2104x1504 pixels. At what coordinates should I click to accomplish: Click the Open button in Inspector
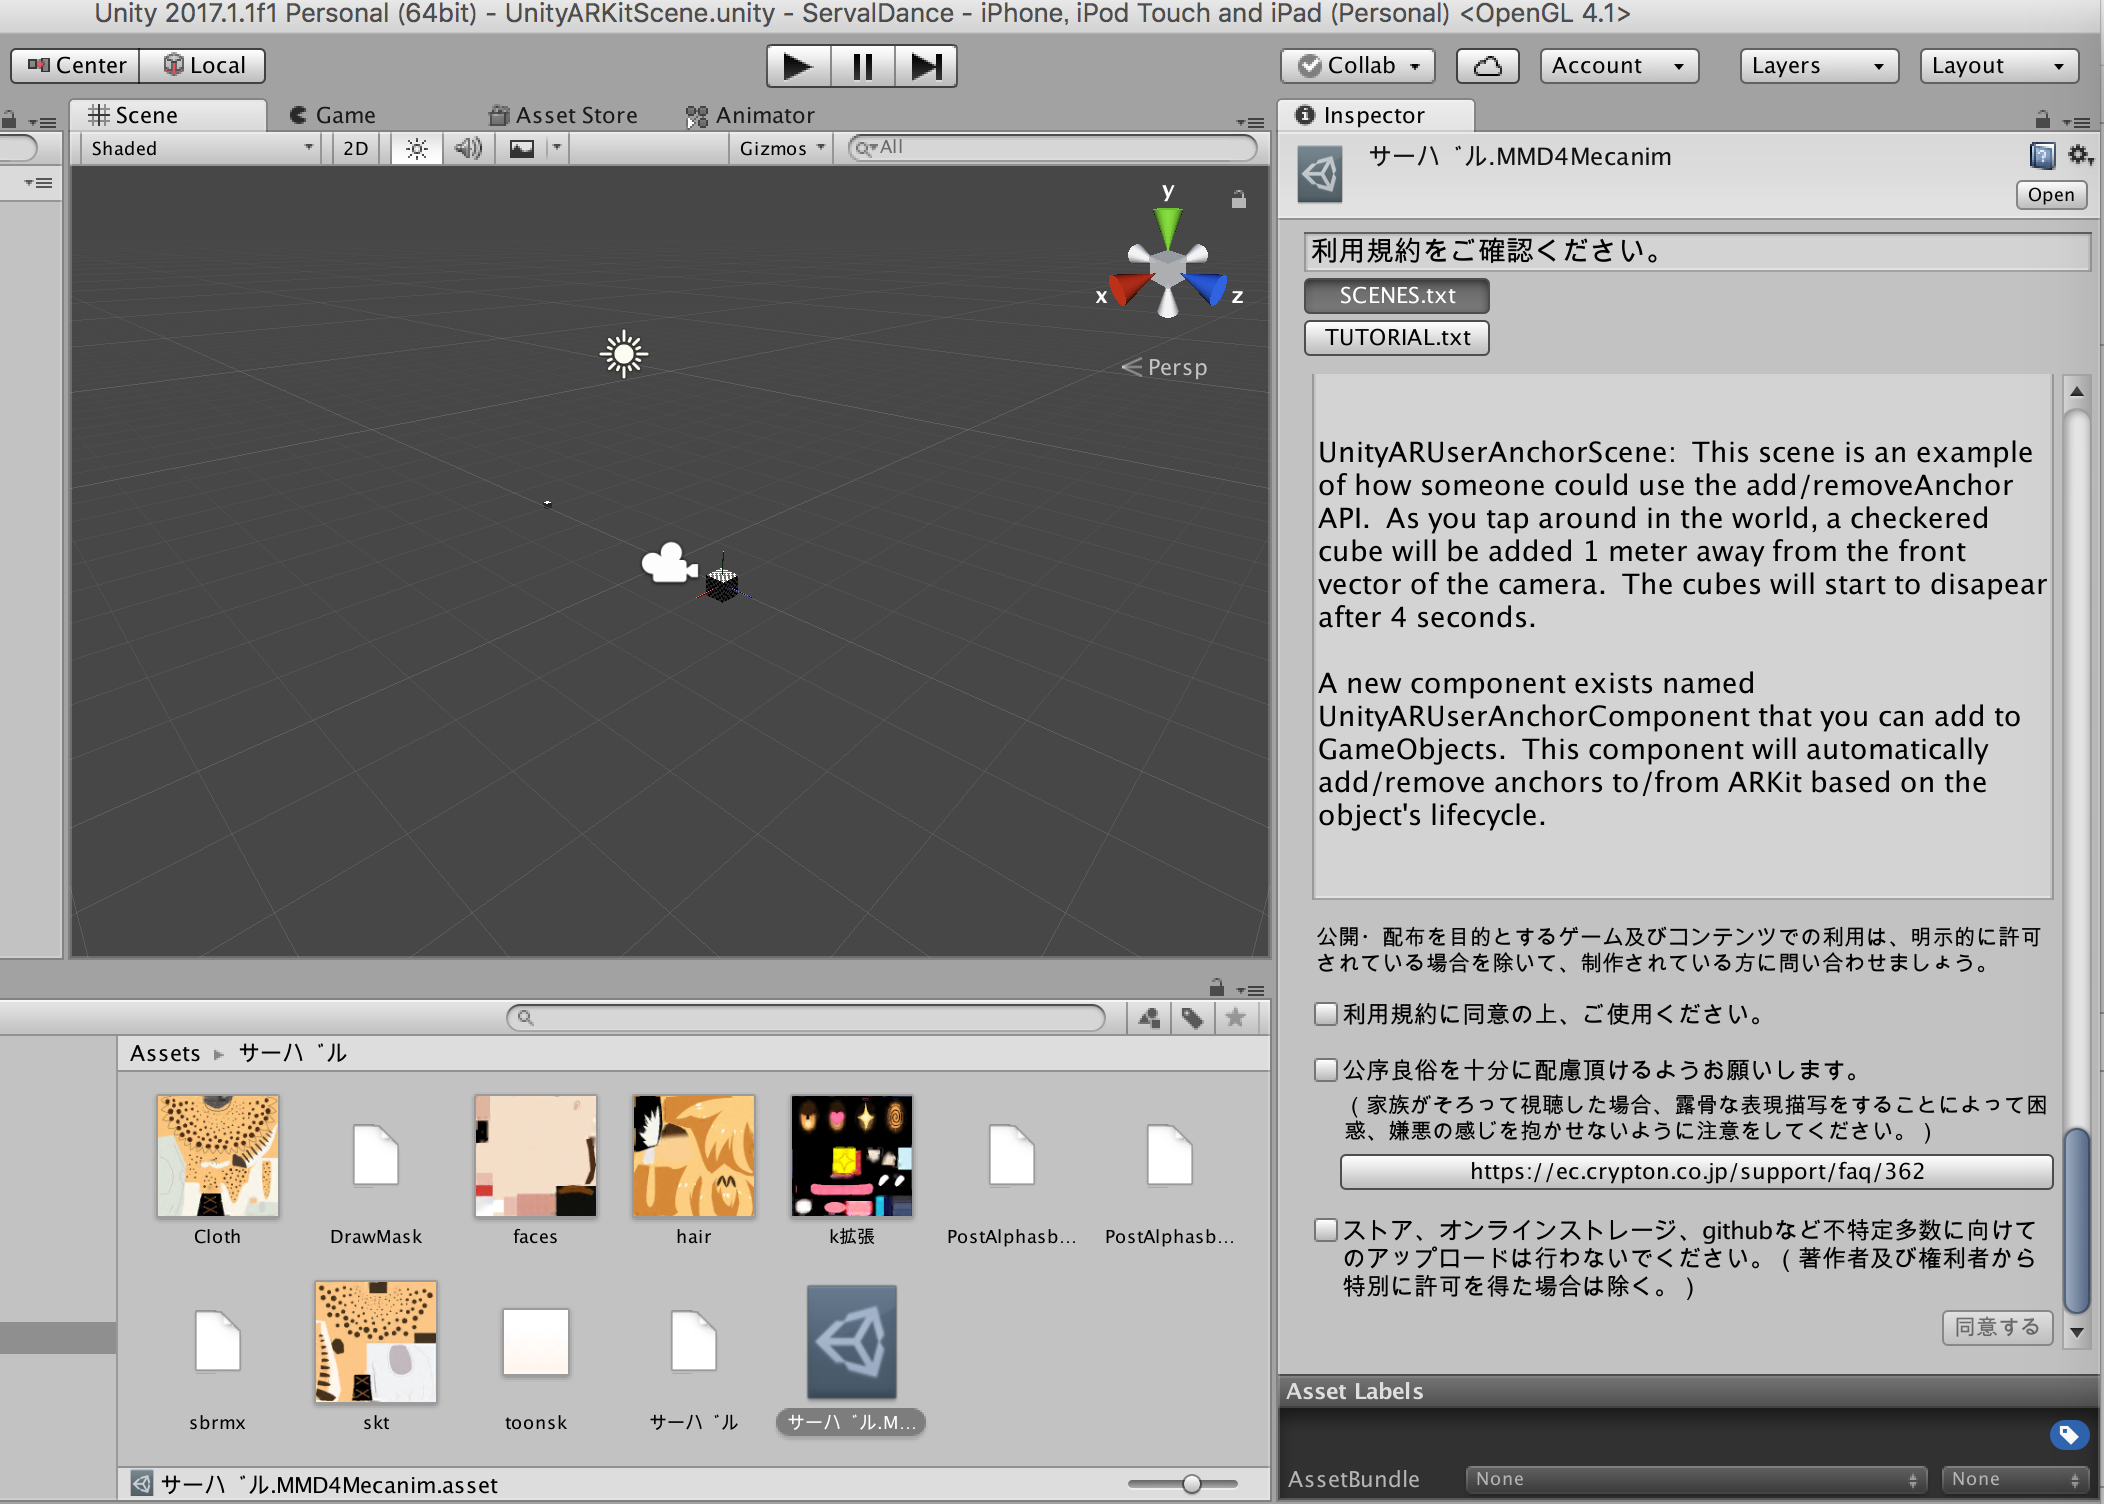(2051, 195)
